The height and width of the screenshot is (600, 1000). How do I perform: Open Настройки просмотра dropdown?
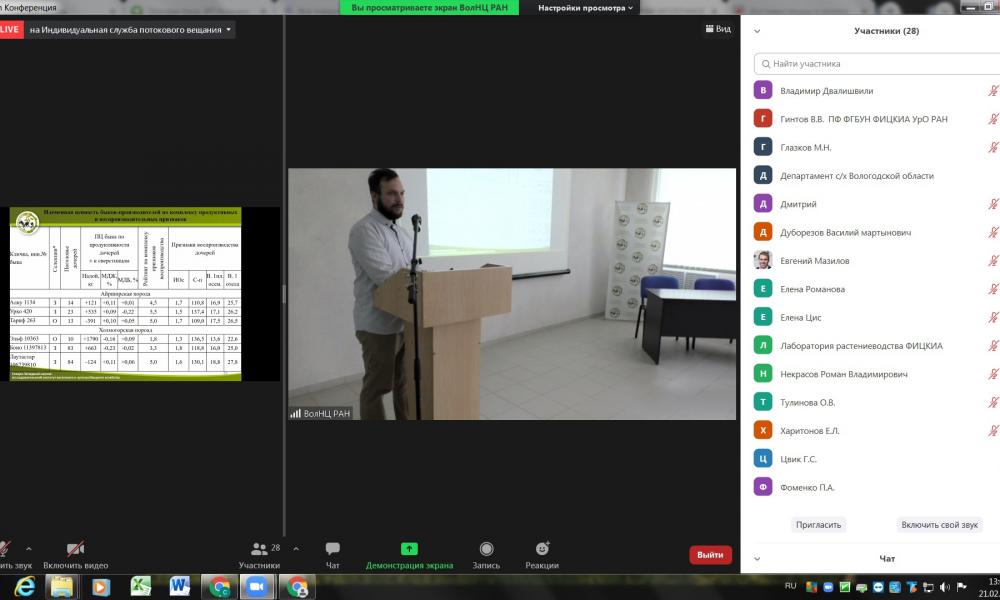tap(585, 8)
